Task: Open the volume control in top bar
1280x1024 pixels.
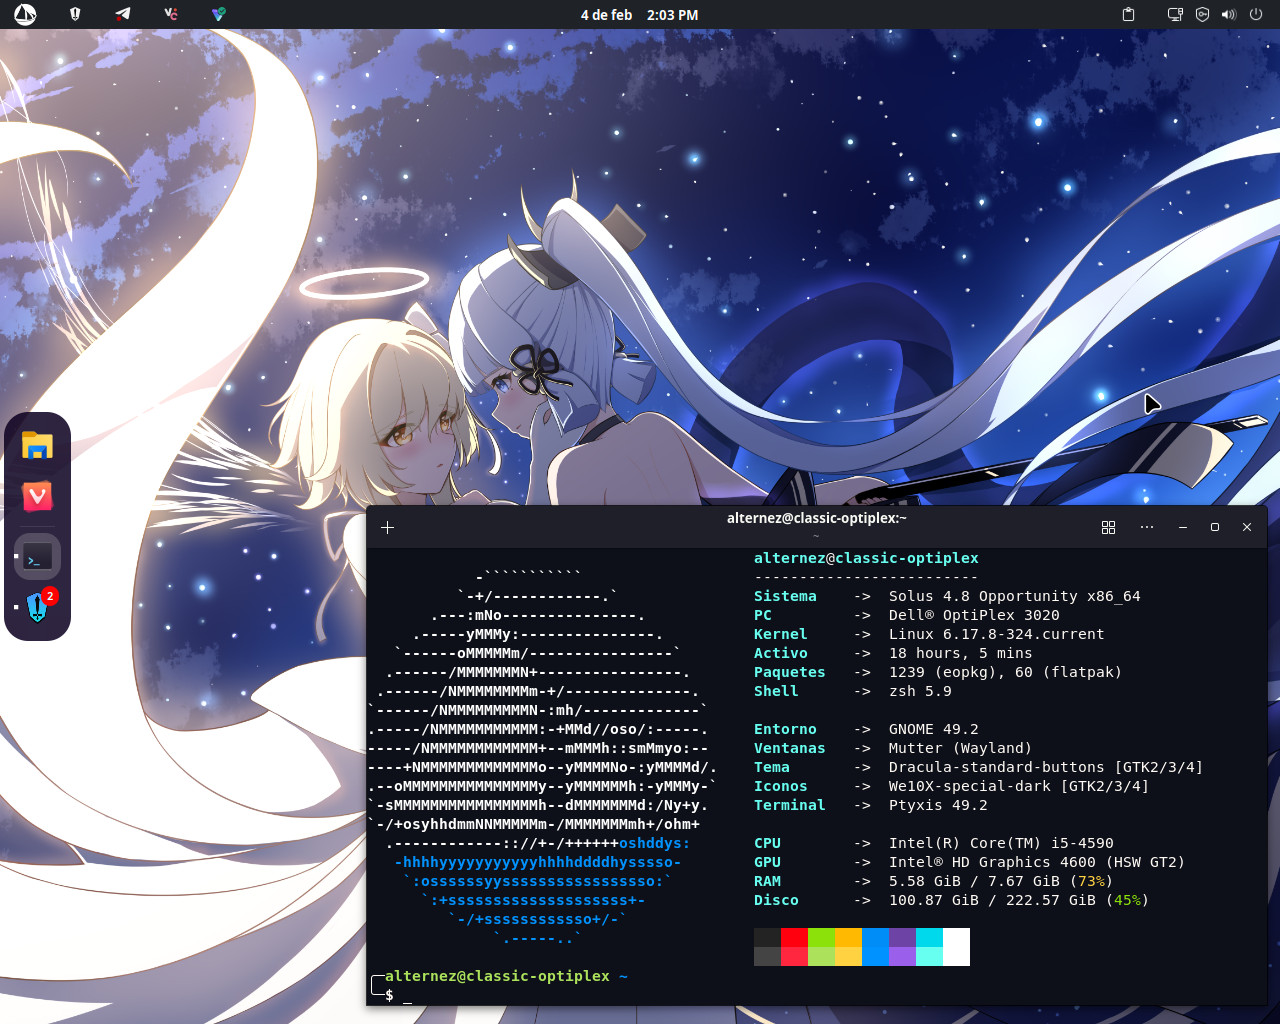Action: click(x=1229, y=14)
